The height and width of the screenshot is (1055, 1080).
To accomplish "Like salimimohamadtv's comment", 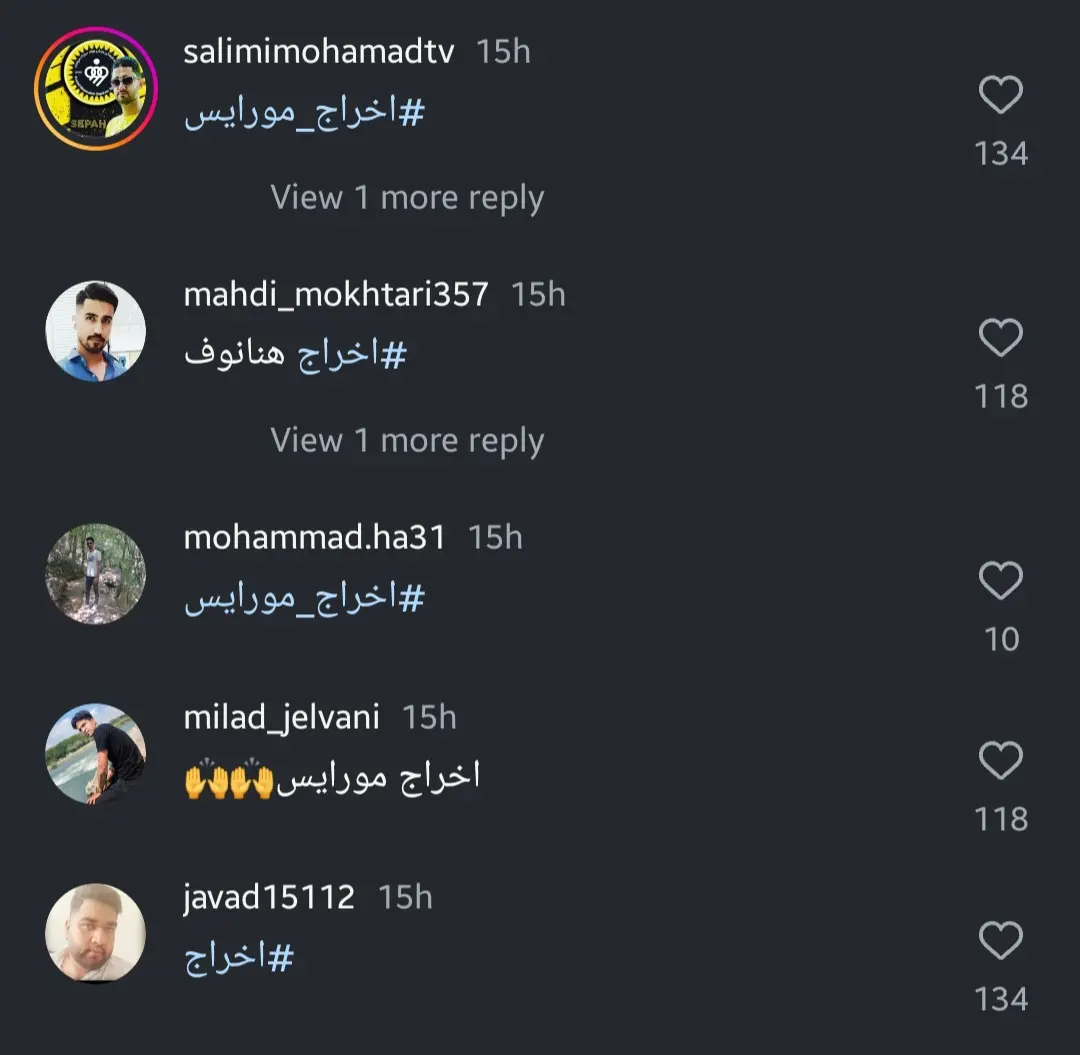I will pyautogui.click(x=1000, y=96).
